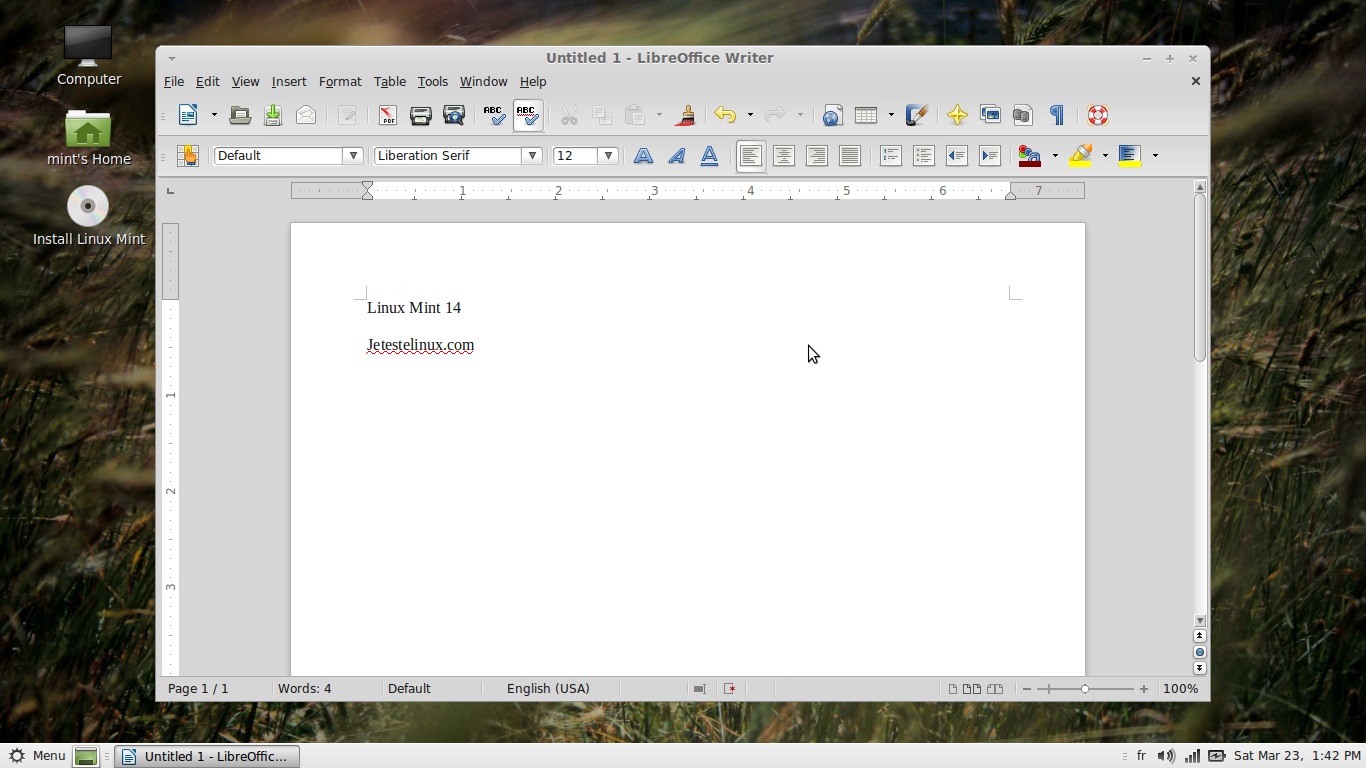Open the Font Size dropdown showing 12
This screenshot has height=768, width=1366.
point(607,155)
